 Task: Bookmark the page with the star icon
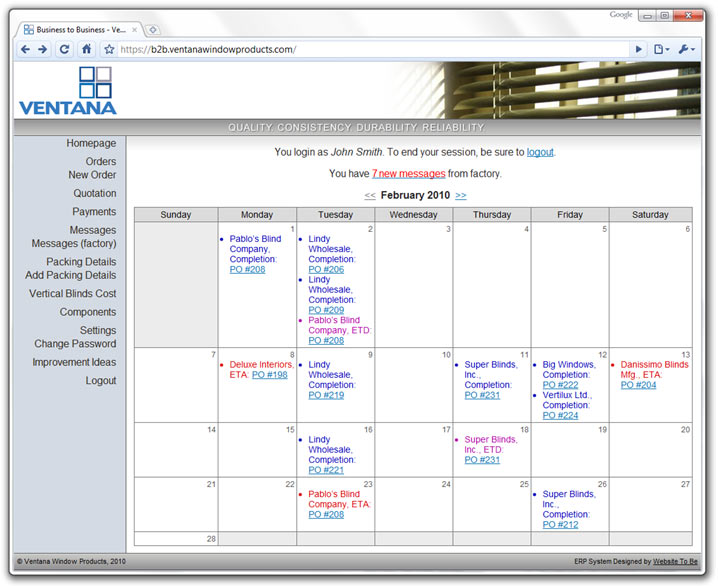click(109, 49)
